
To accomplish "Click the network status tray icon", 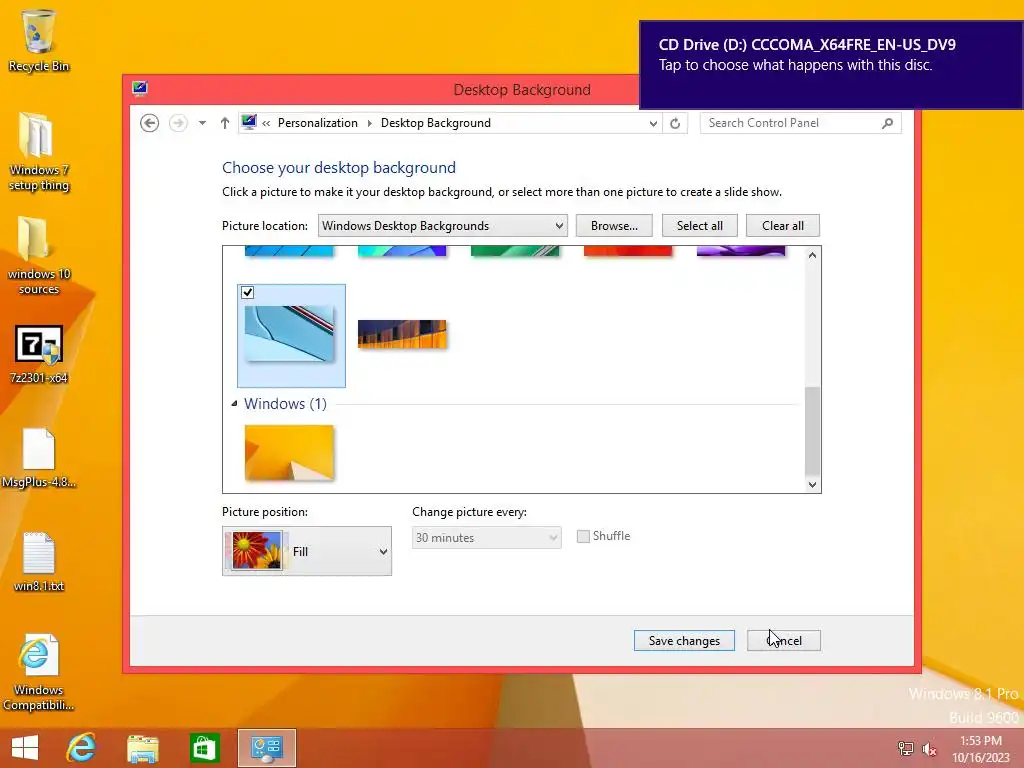I will [906, 748].
